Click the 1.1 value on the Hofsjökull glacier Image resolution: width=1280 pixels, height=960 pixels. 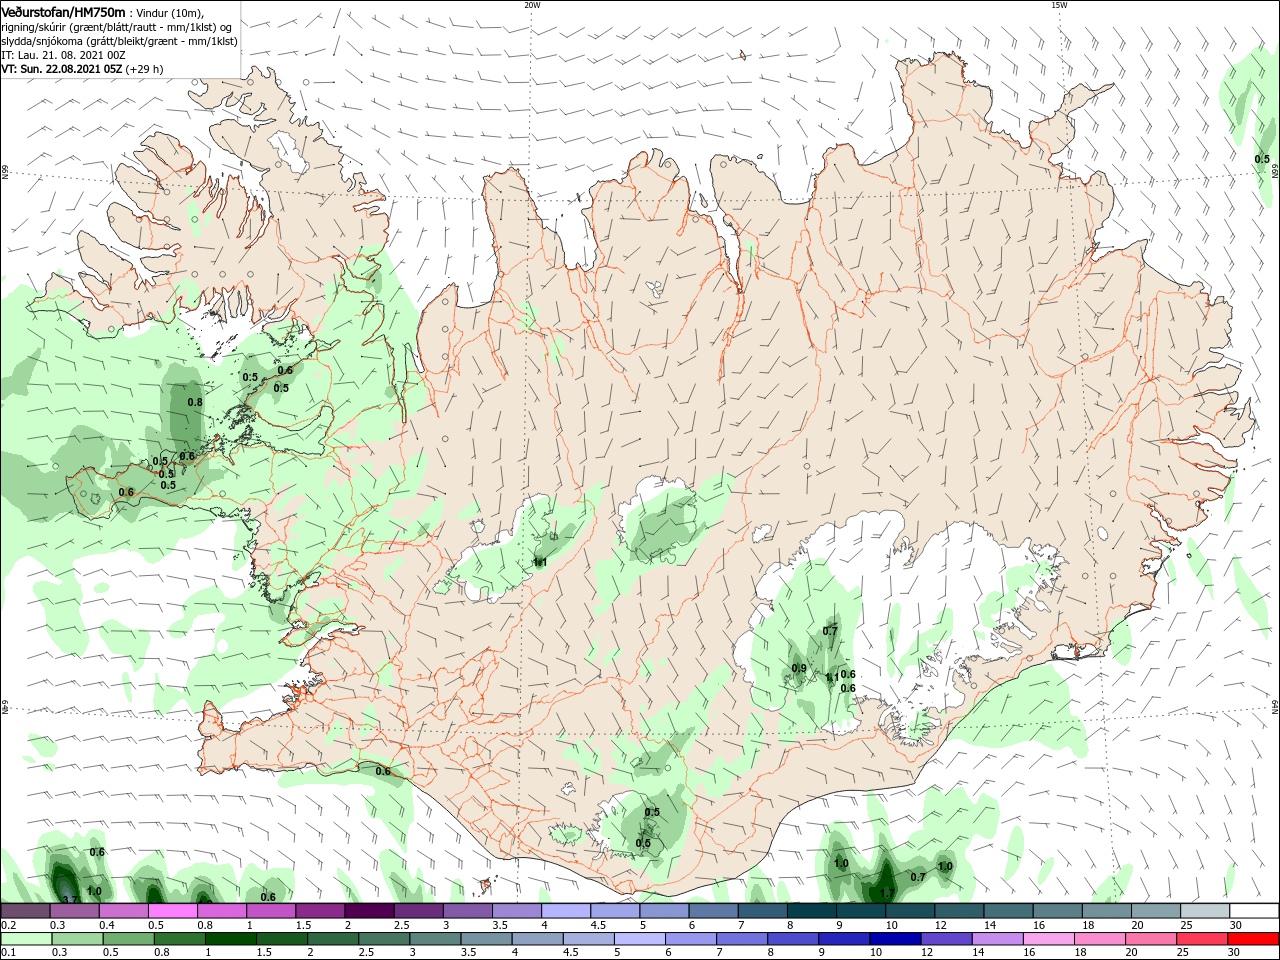click(540, 563)
